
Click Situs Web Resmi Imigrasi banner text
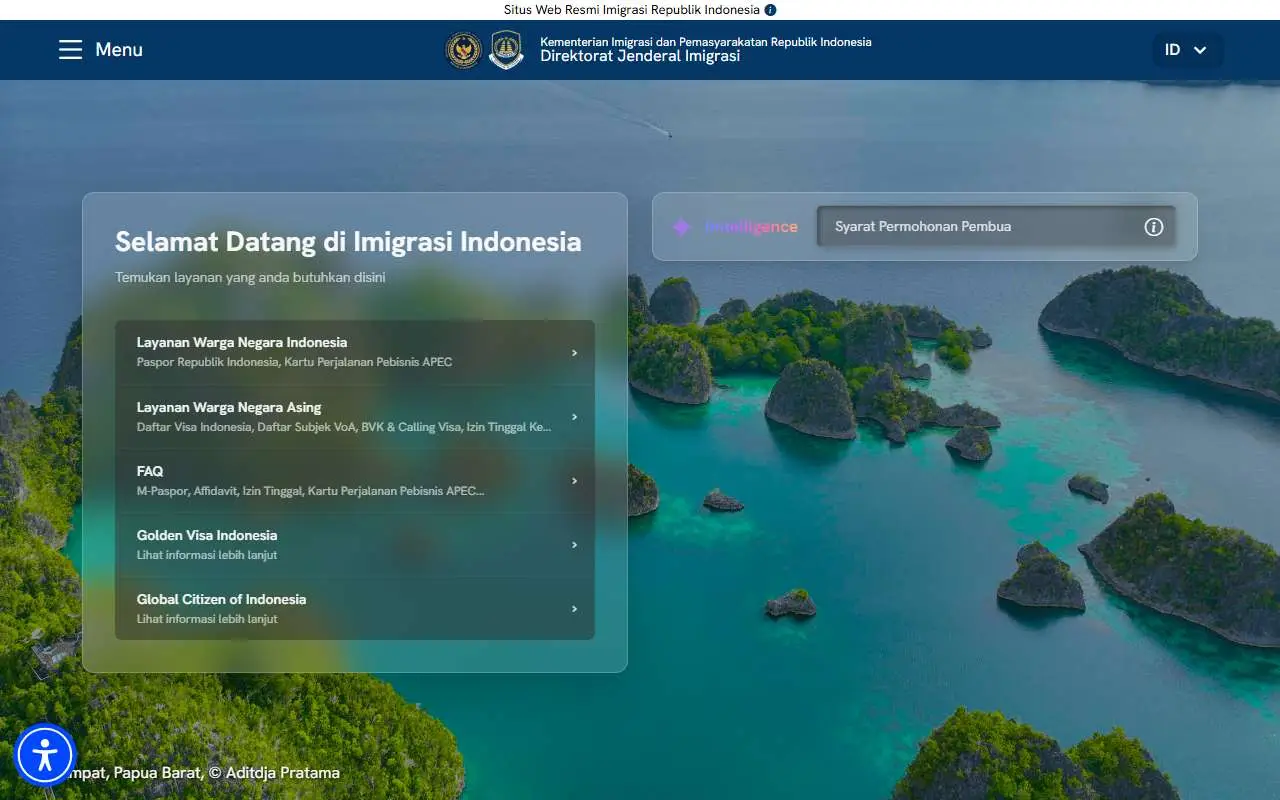632,10
